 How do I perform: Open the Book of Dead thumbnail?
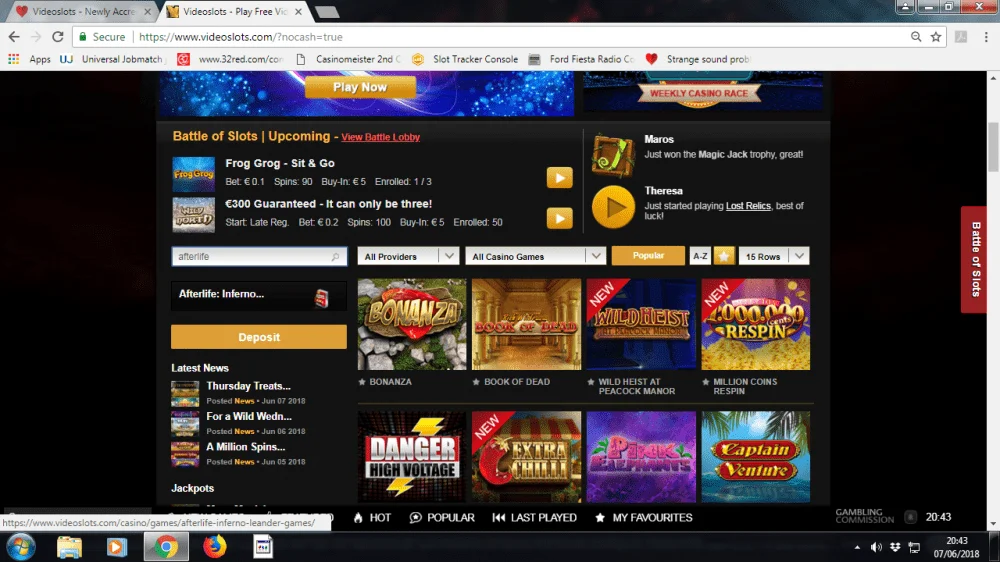(526, 324)
